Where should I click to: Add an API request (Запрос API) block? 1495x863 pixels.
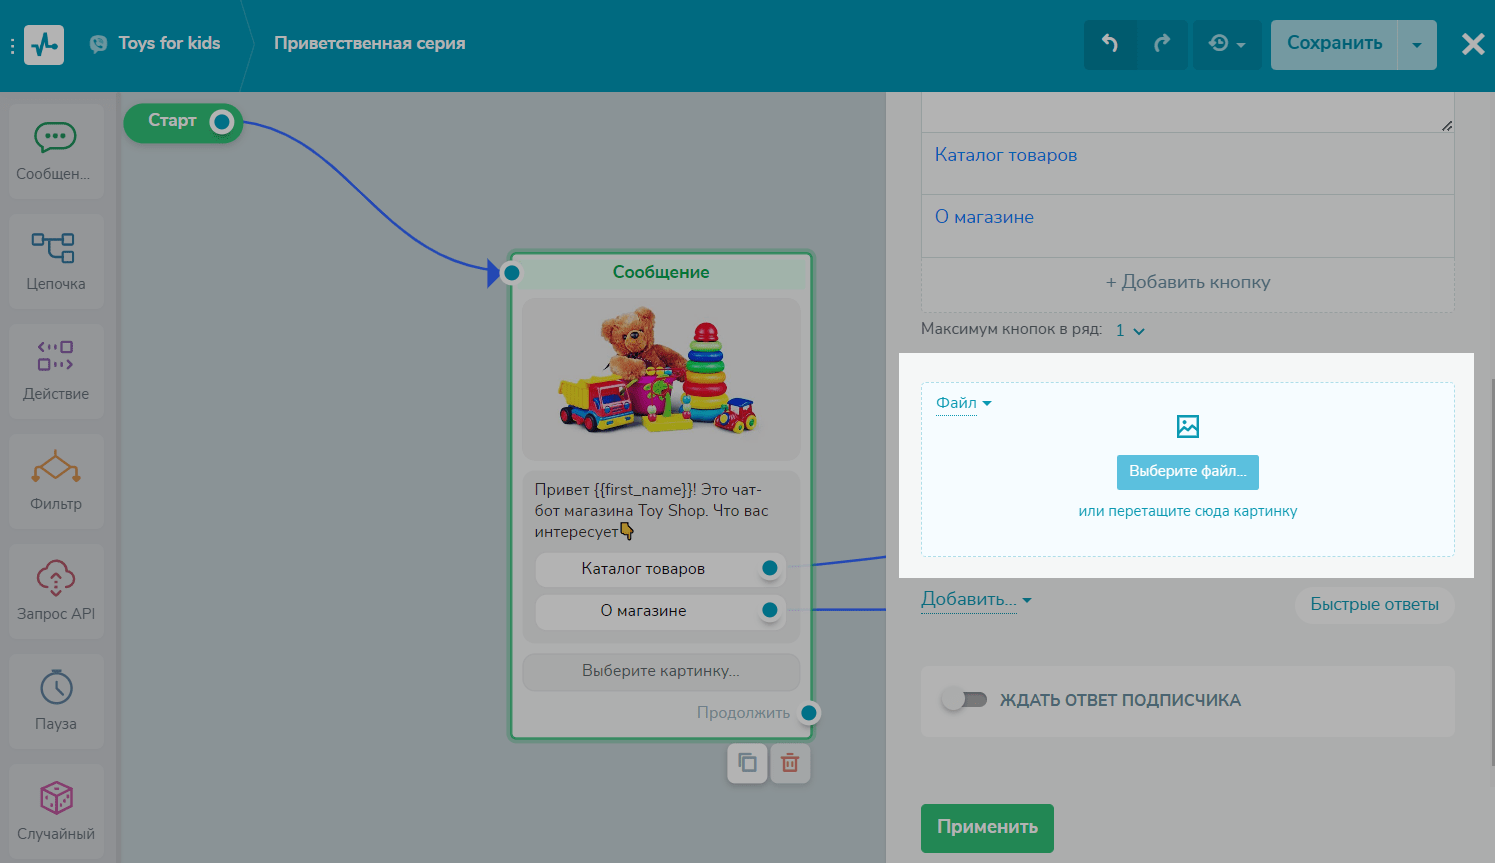click(55, 590)
